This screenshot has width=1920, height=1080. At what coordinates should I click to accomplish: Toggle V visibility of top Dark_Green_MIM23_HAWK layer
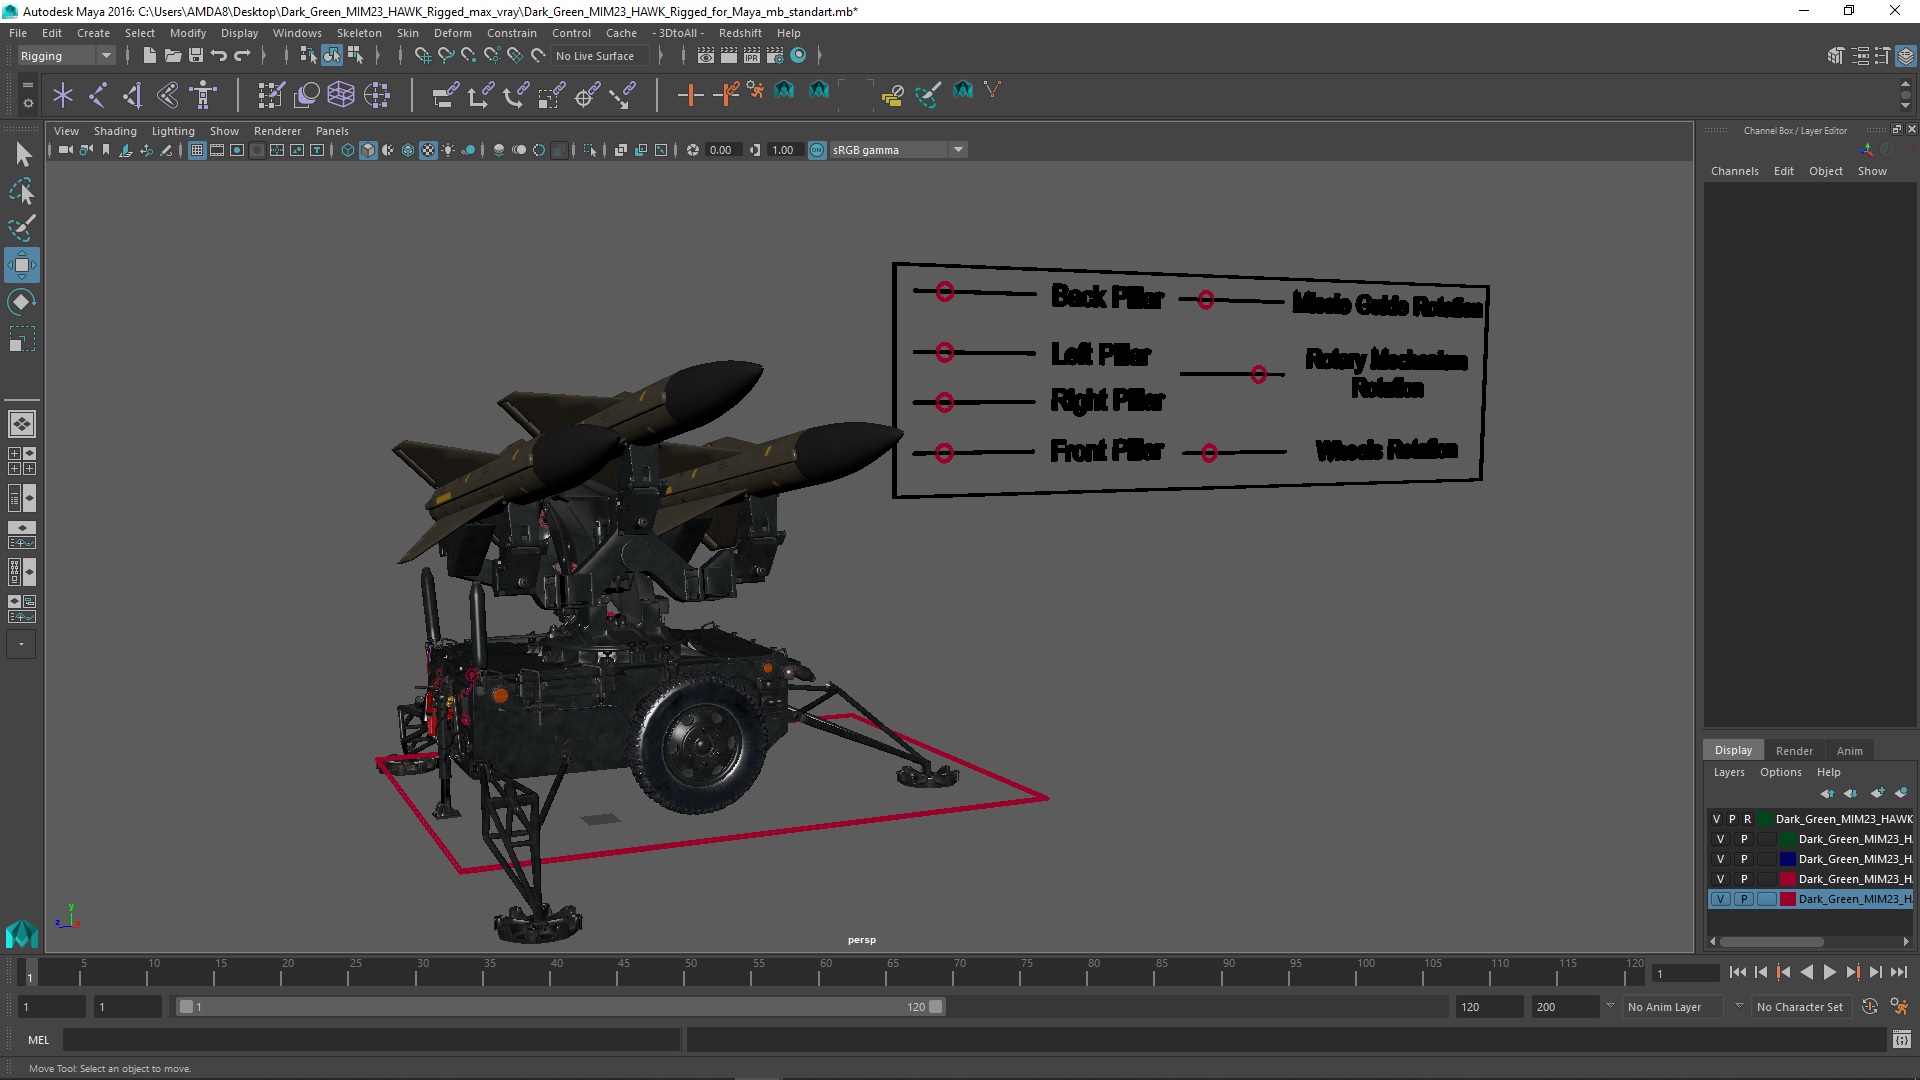coord(1717,819)
